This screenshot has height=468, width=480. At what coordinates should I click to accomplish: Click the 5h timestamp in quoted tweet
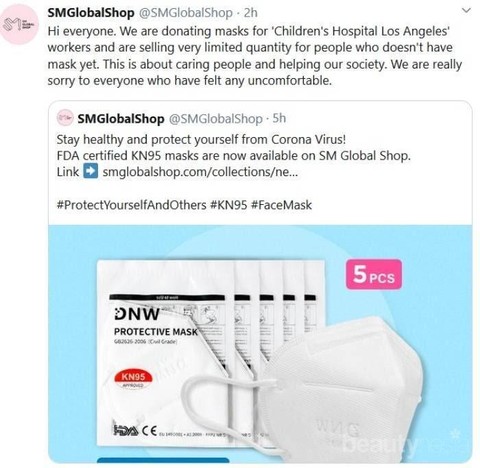coord(279,118)
